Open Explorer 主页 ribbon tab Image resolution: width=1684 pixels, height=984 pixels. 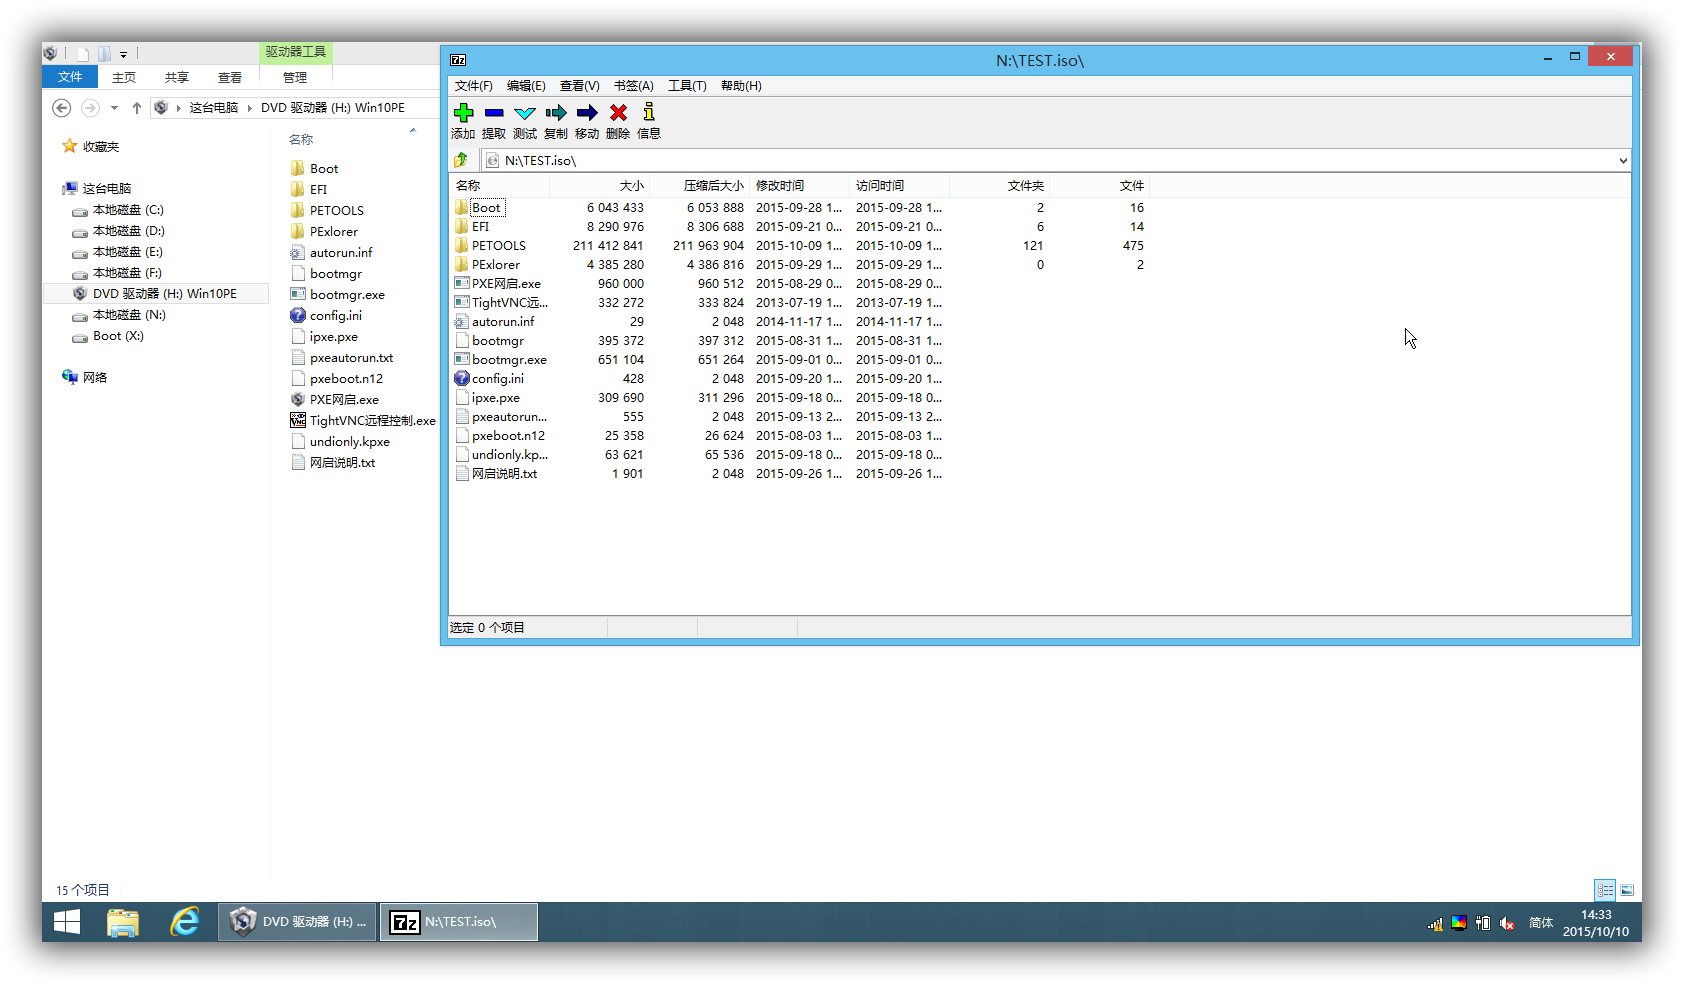pyautogui.click(x=124, y=77)
